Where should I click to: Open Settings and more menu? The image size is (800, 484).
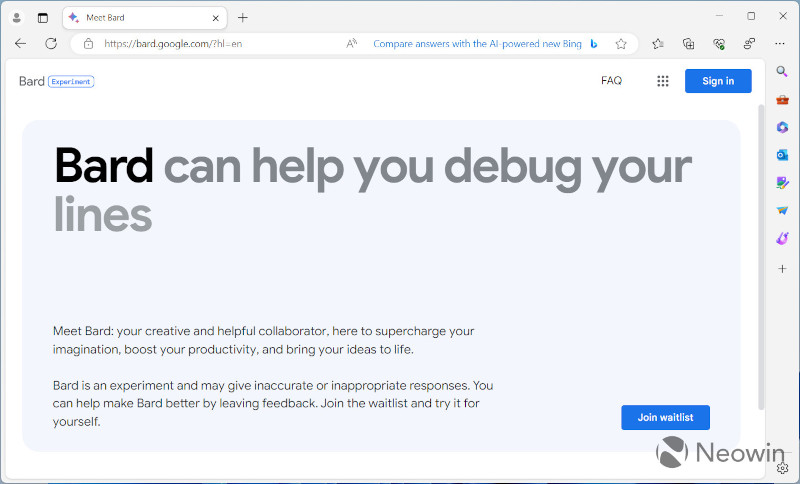pyautogui.click(x=780, y=44)
